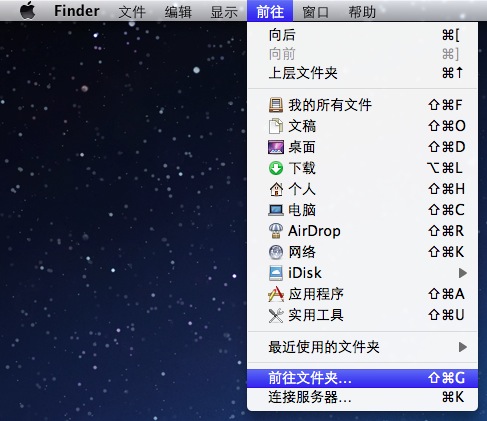This screenshot has width=487, height=421.
Task: Choose 向后 to go back
Action: click(362, 35)
